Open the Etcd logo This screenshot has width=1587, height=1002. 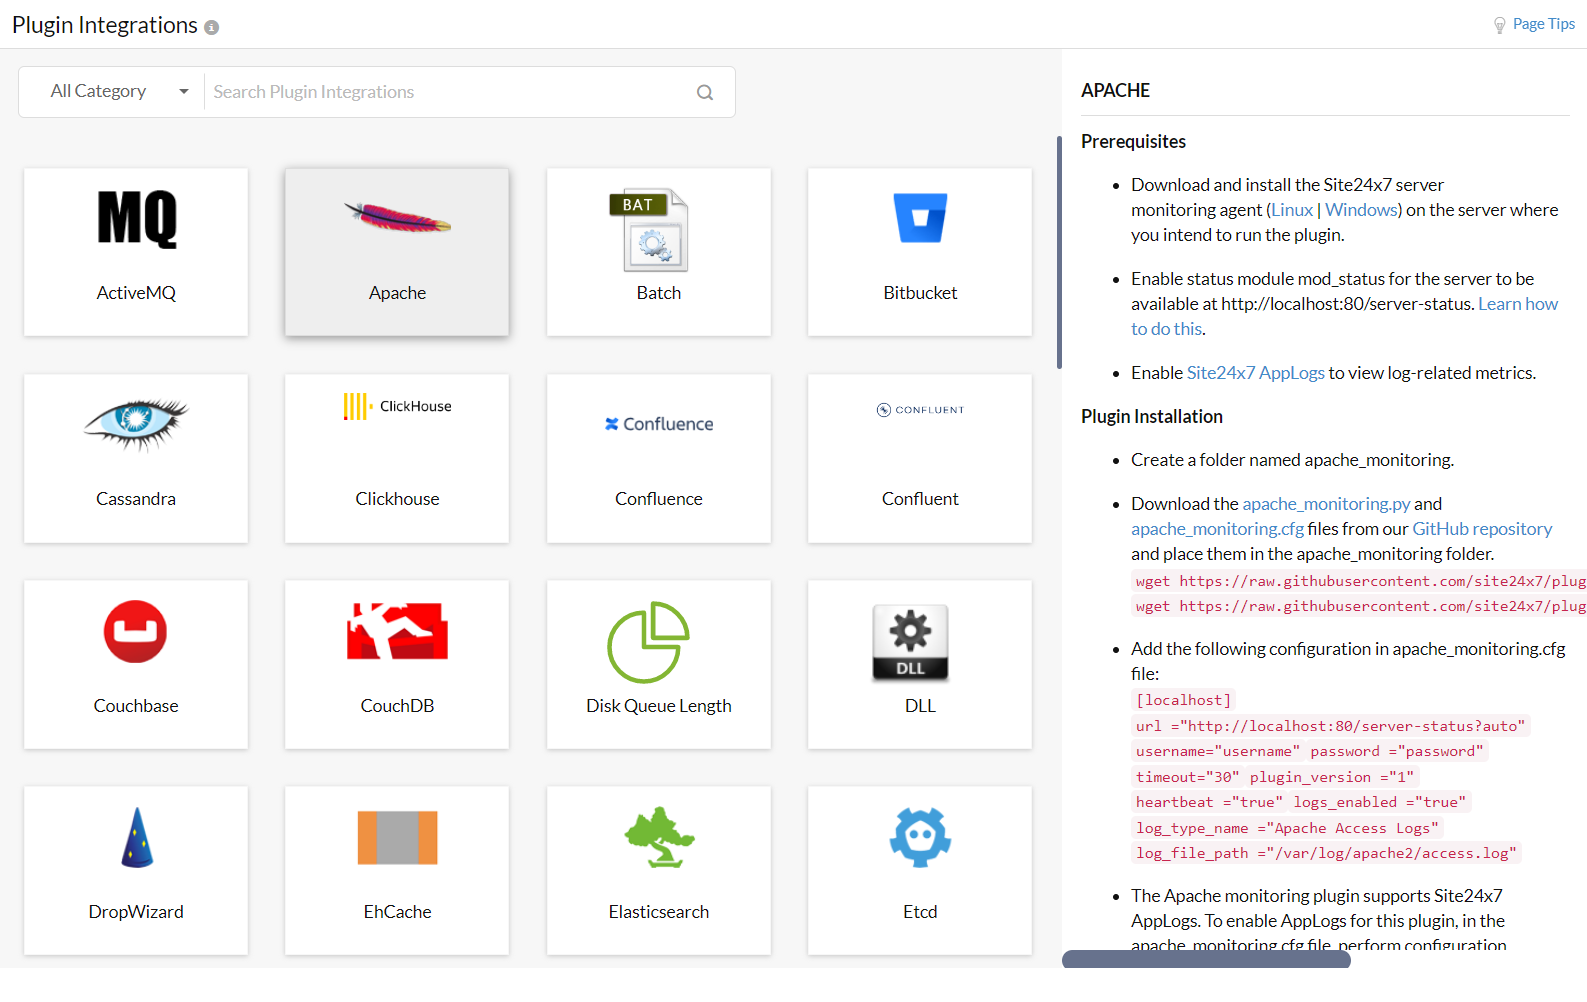(920, 837)
